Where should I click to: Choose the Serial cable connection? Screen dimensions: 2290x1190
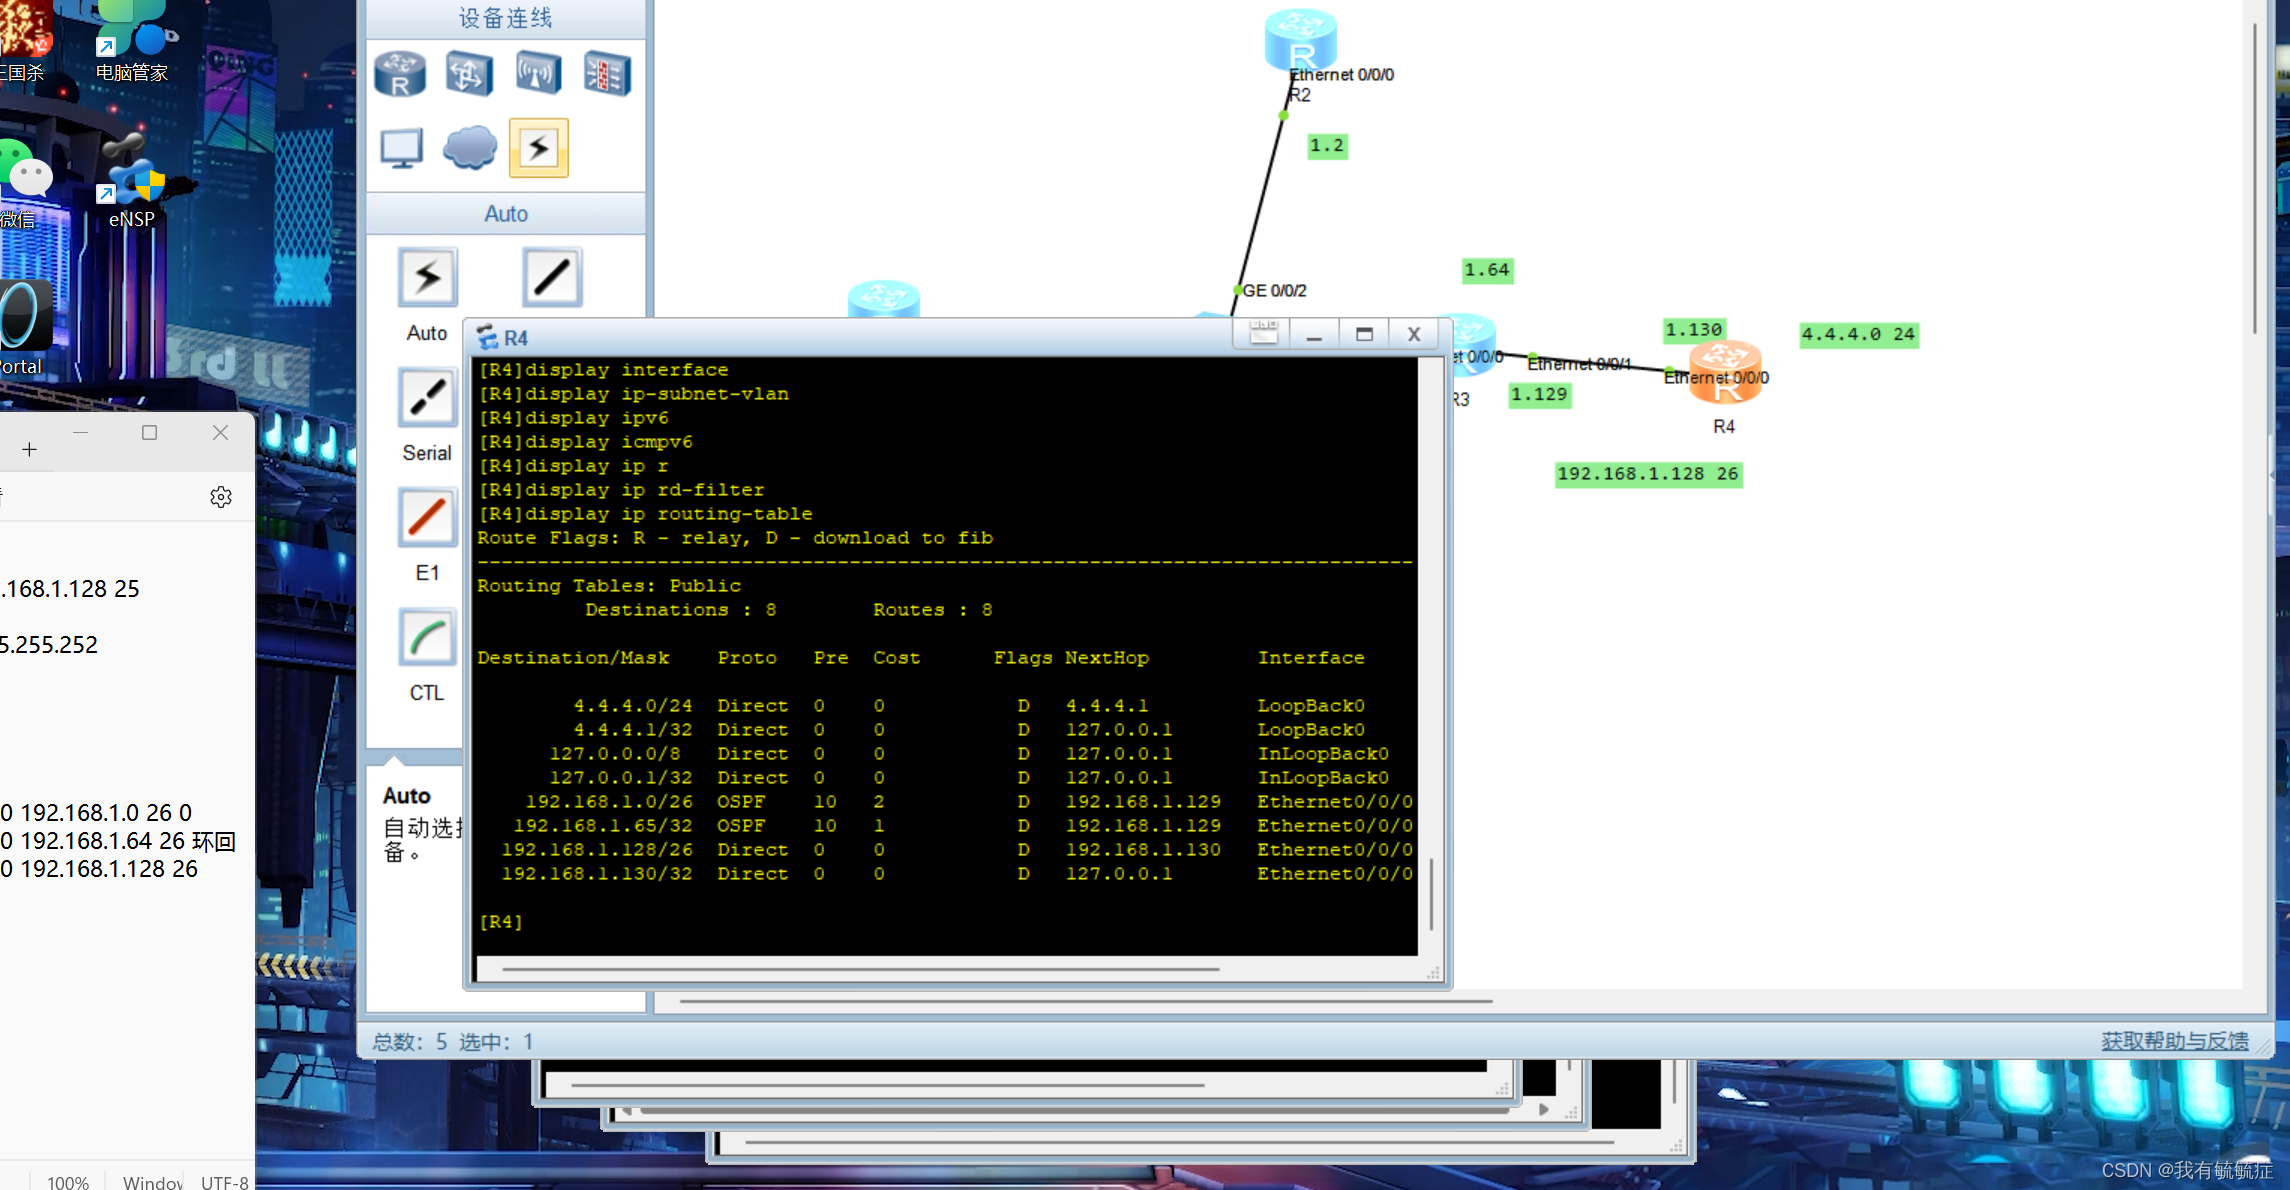[x=427, y=398]
